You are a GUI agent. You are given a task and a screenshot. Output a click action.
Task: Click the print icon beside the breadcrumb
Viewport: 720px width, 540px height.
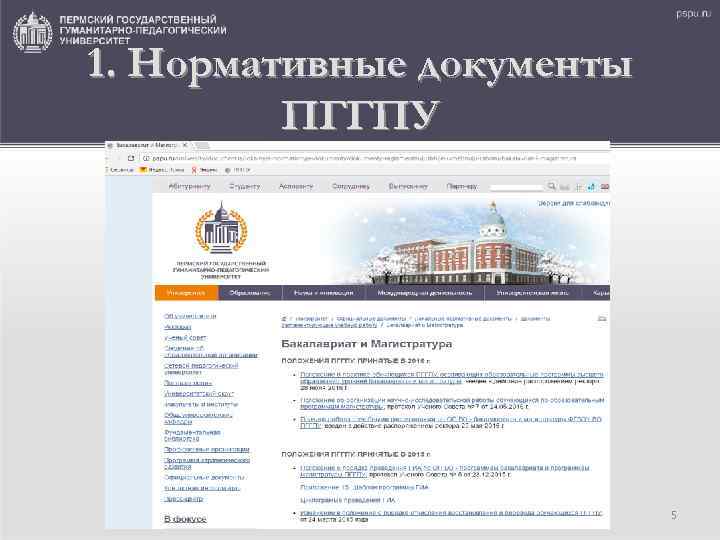[602, 319]
